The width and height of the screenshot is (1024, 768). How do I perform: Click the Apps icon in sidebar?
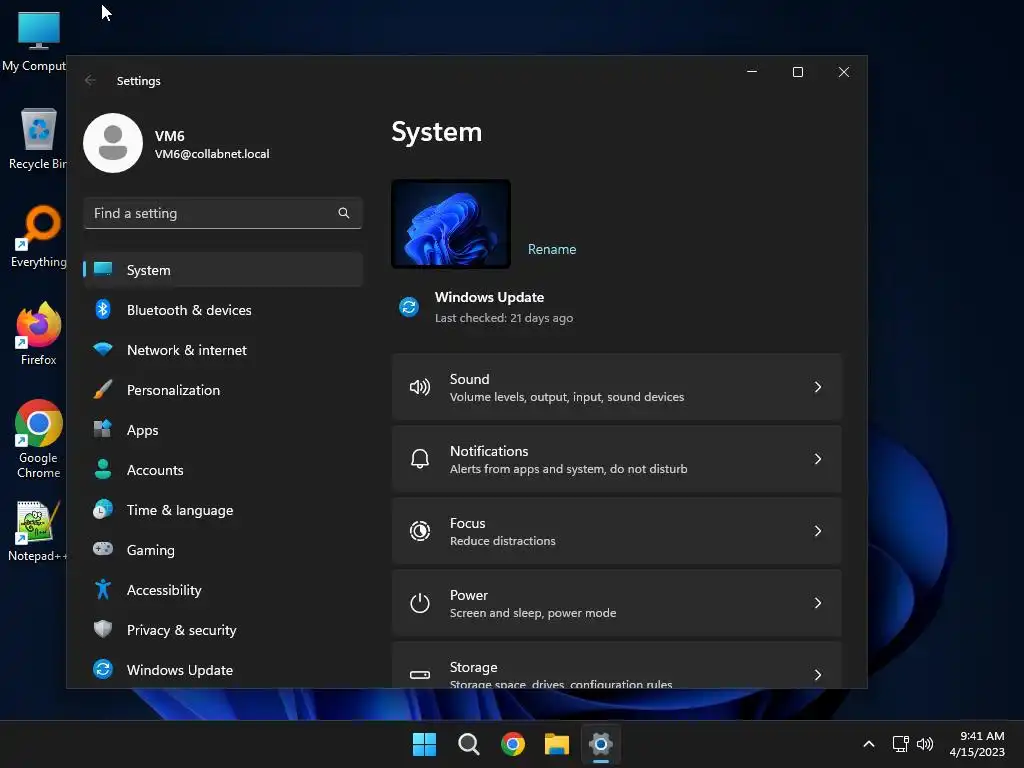coord(103,429)
